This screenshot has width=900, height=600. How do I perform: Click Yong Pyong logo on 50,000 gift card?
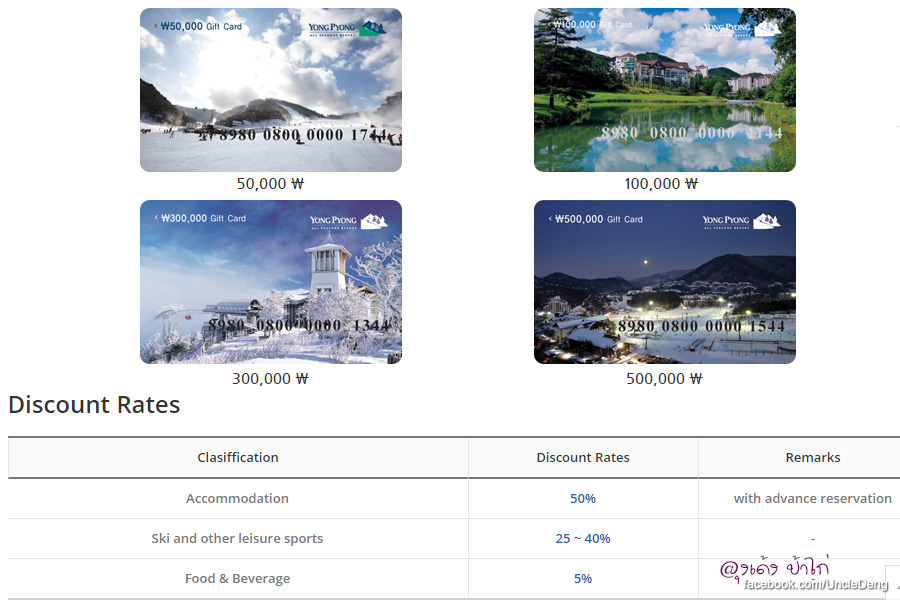[x=347, y=28]
